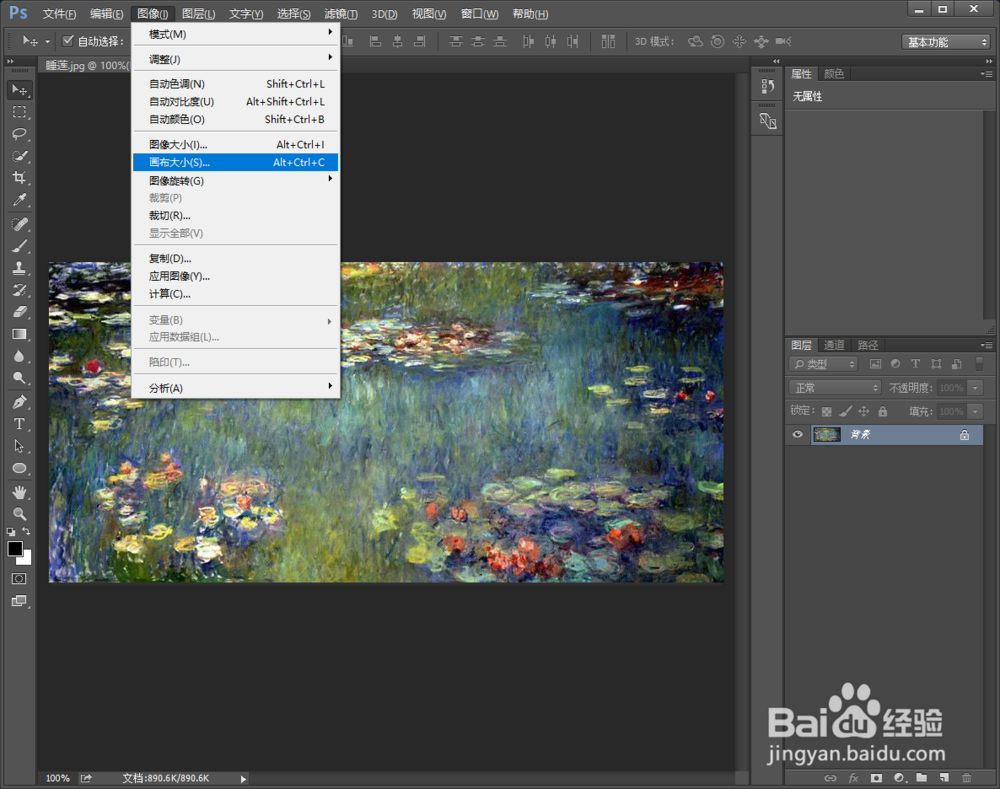Choose 复制(D) command

click(x=235, y=258)
